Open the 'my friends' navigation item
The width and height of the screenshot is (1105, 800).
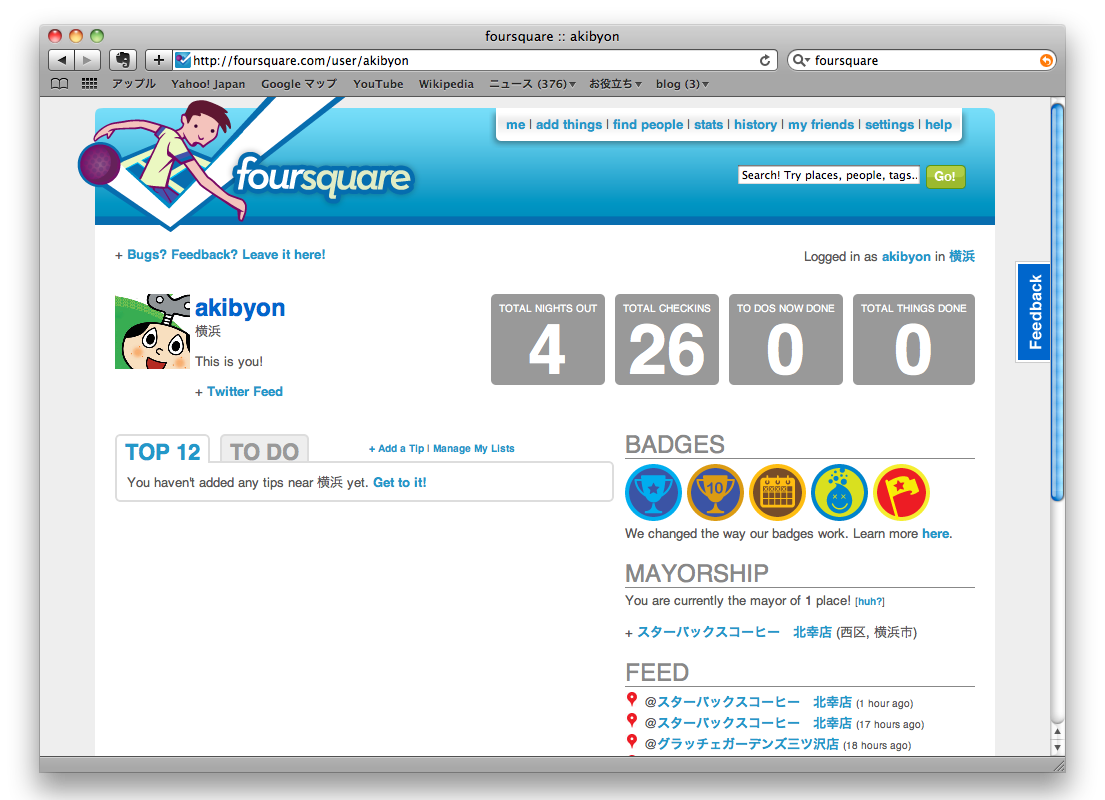[x=821, y=125]
